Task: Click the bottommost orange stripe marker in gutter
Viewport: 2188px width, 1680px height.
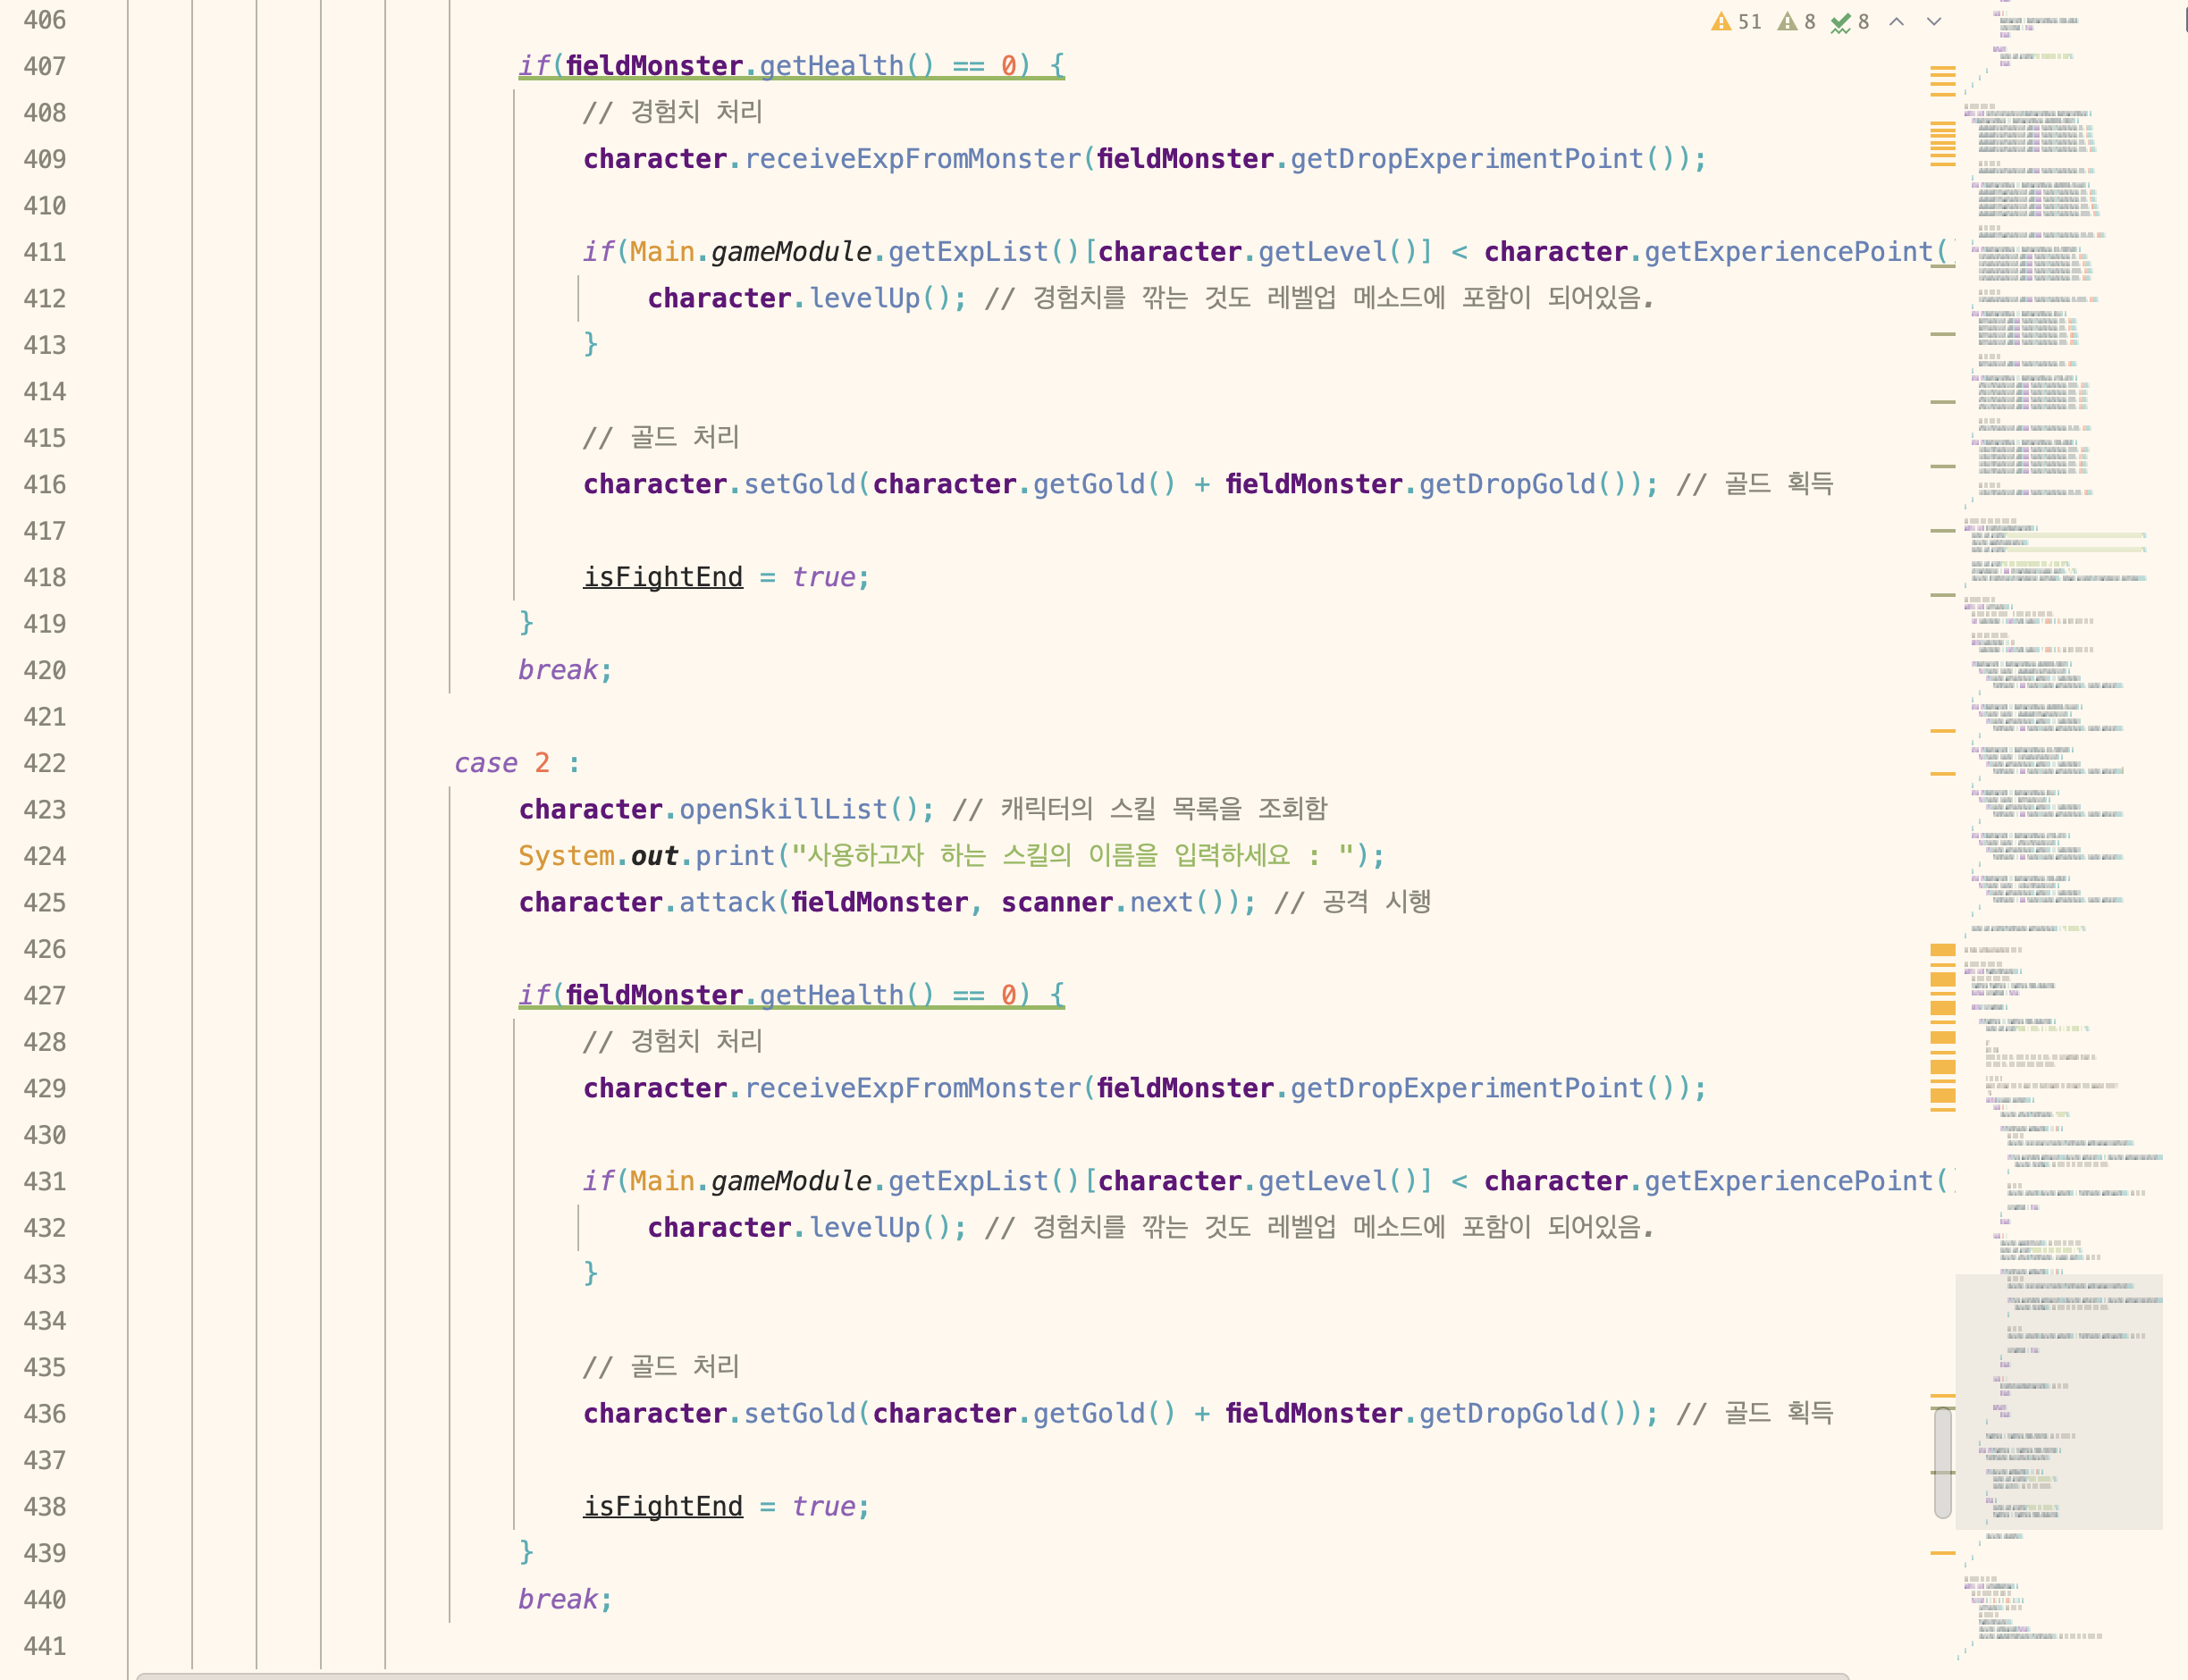Action: coord(1942,1552)
